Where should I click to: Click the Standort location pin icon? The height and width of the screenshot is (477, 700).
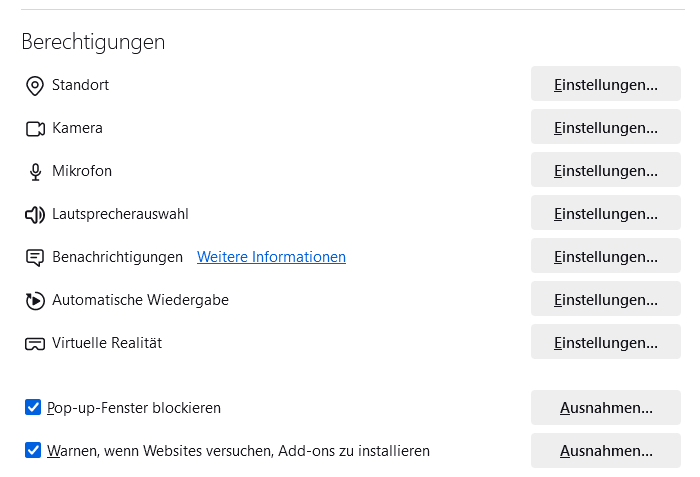pos(35,86)
